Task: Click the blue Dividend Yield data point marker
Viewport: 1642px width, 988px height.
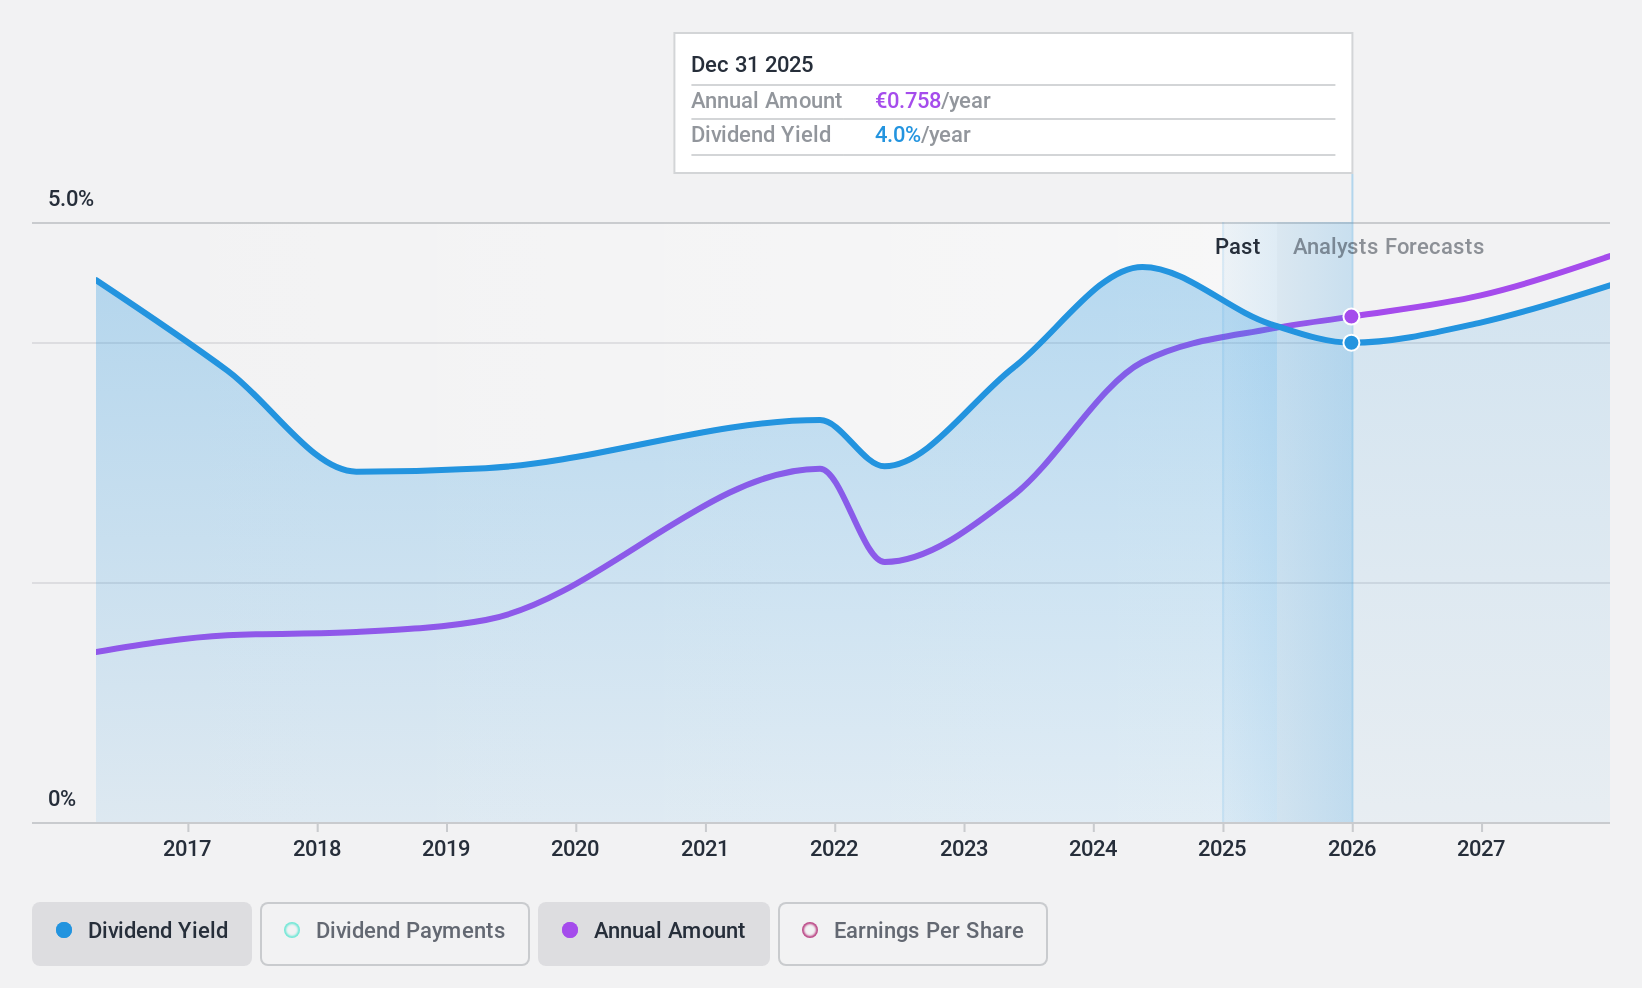Action: [1351, 343]
